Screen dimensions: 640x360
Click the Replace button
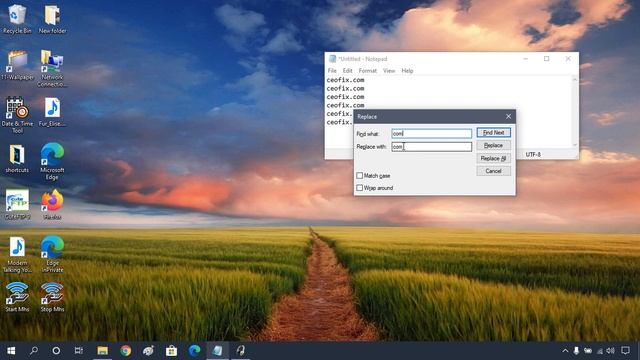[493, 145]
